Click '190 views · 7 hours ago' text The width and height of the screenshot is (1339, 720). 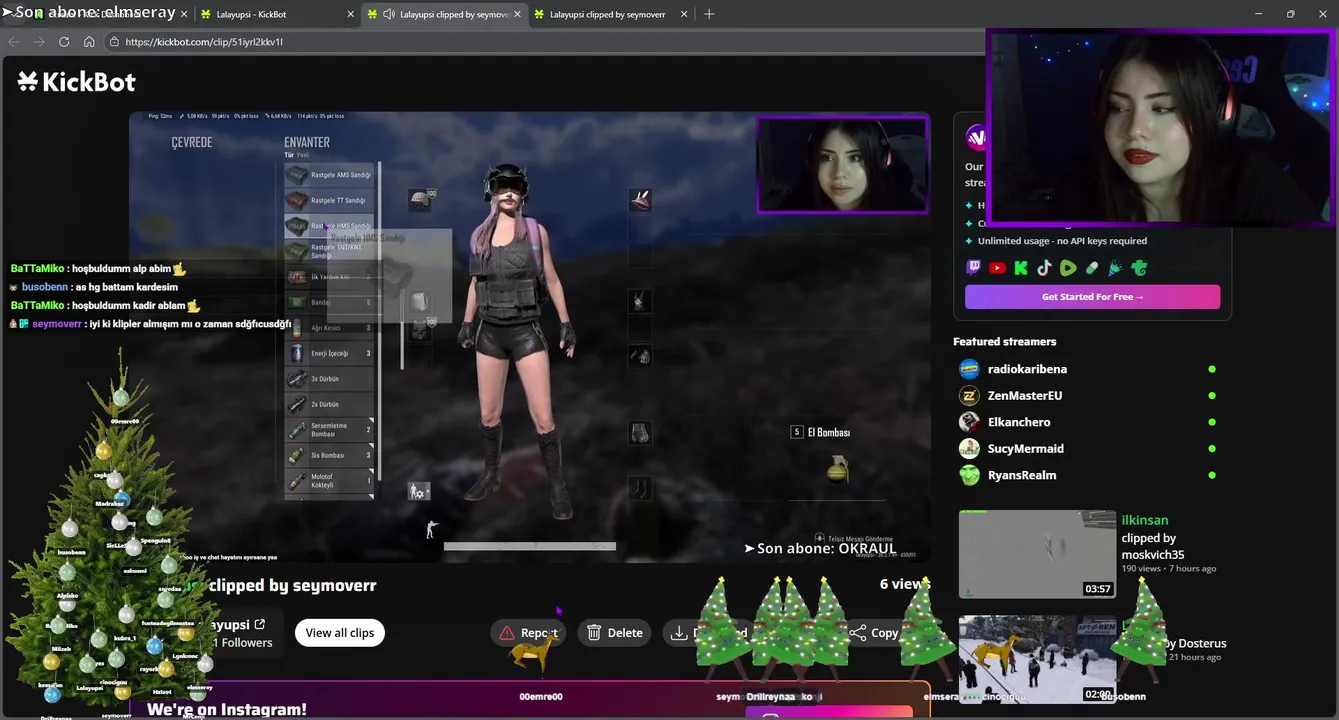pos(1169,568)
